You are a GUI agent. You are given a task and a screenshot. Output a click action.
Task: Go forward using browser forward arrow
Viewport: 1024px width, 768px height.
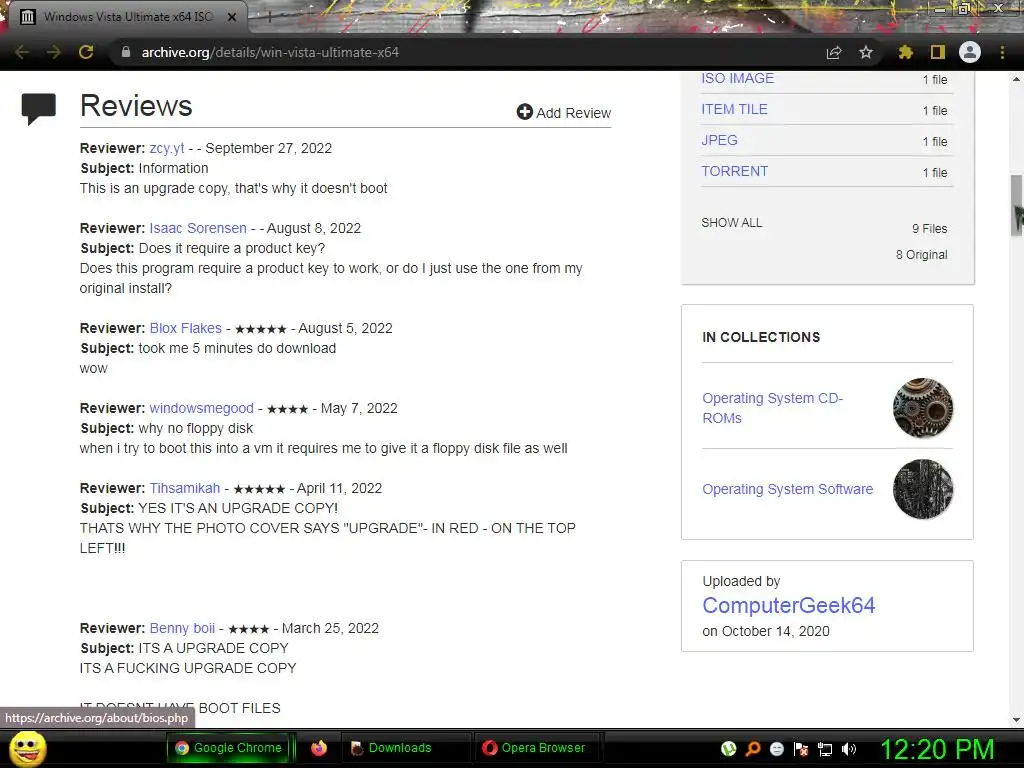click(54, 52)
